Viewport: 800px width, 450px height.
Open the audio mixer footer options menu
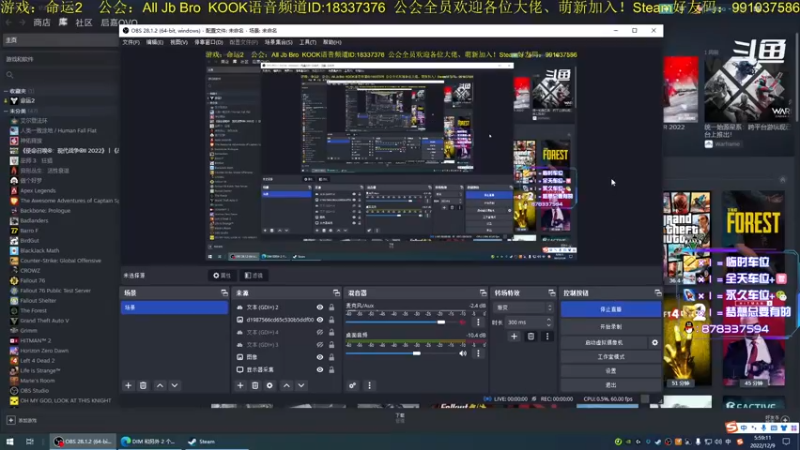coord(369,386)
